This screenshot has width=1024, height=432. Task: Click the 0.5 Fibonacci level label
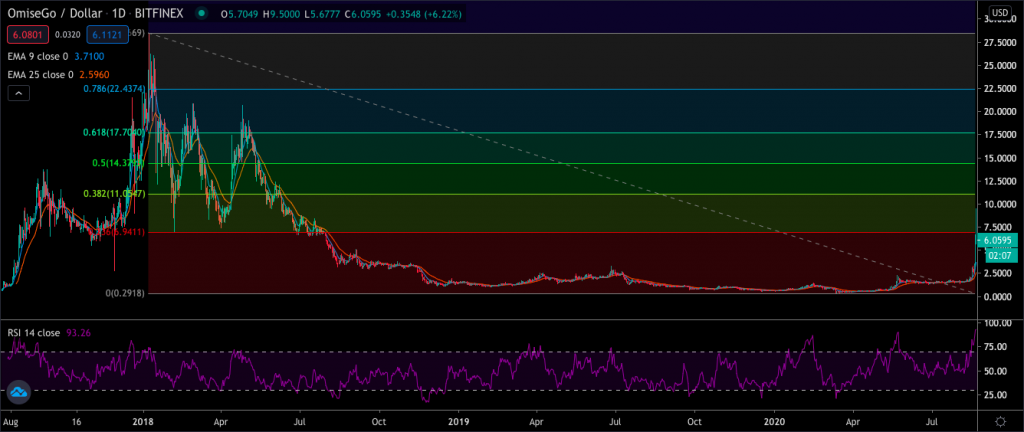[116, 163]
